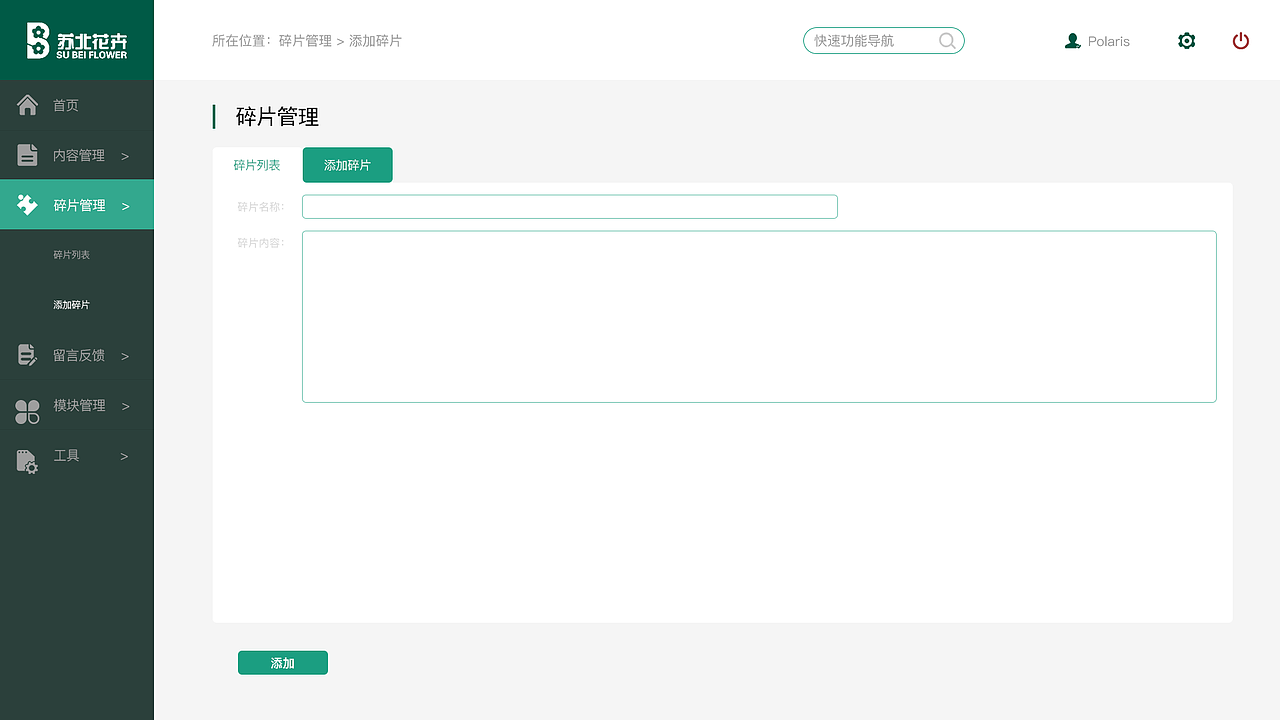
Task: Open 碎片列表 submenu in sidebar
Action: (72, 255)
